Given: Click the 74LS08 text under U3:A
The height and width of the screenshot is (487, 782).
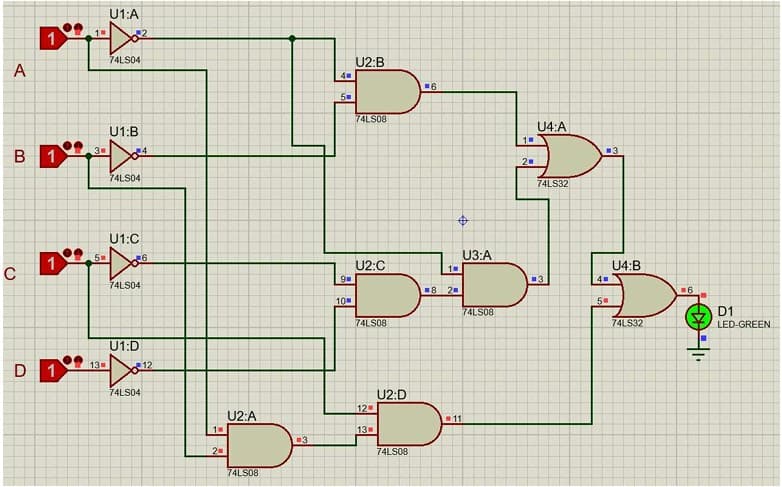Looking at the screenshot, I should 478,312.
